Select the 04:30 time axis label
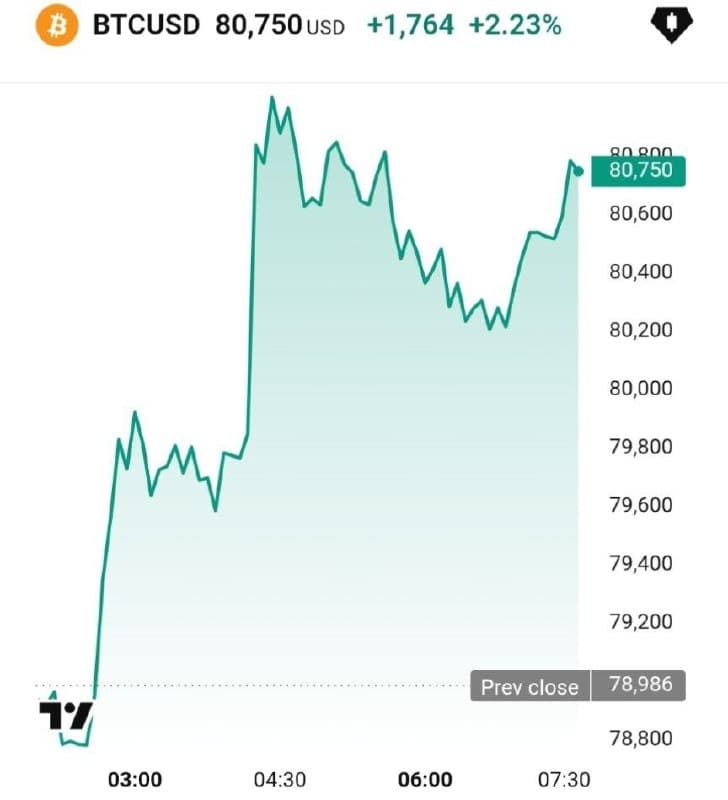This screenshot has width=728, height=800. (280, 780)
